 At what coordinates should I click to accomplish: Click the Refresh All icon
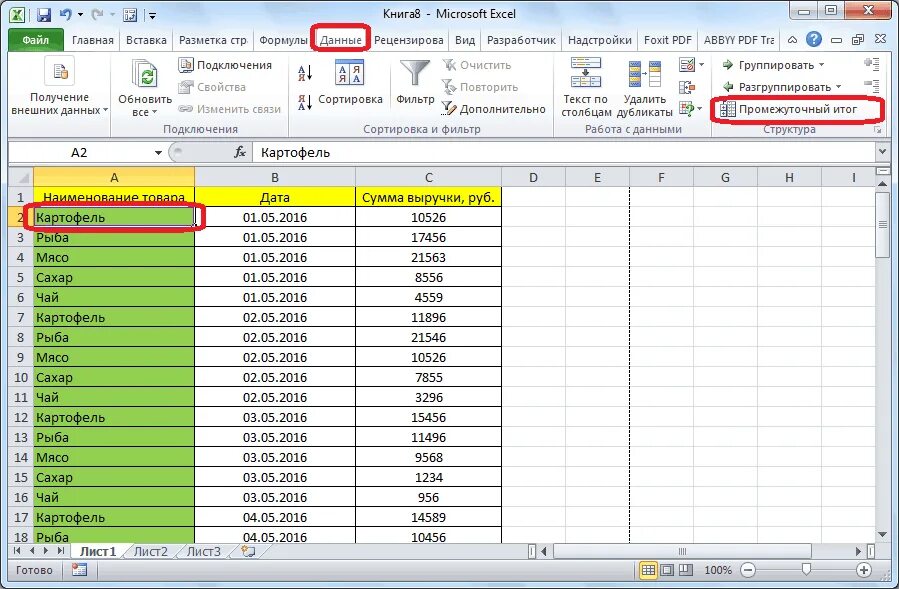point(144,75)
